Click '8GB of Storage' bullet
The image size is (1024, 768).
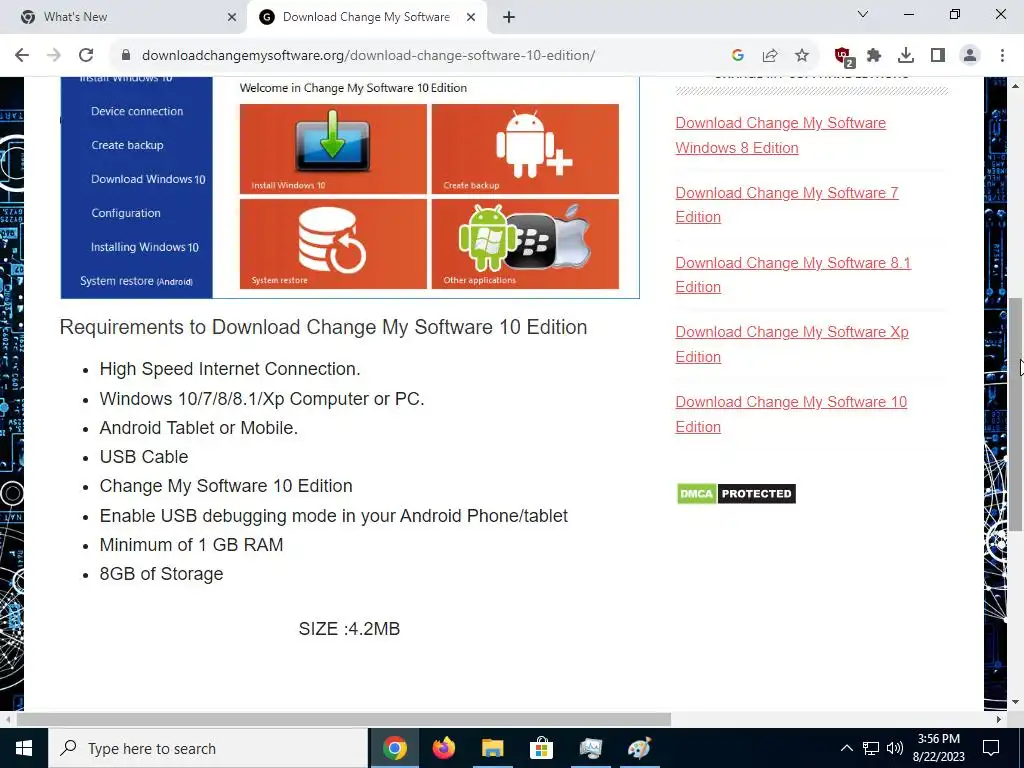(x=161, y=574)
